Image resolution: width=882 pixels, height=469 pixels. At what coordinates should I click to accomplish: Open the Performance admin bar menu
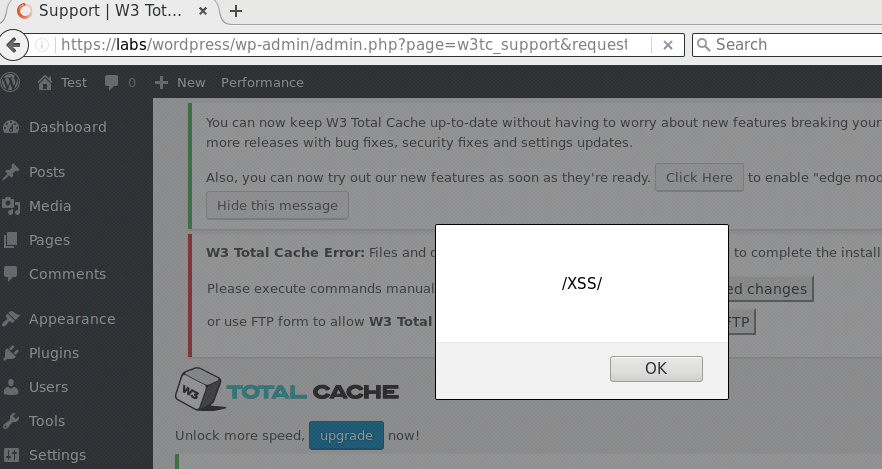tap(262, 82)
